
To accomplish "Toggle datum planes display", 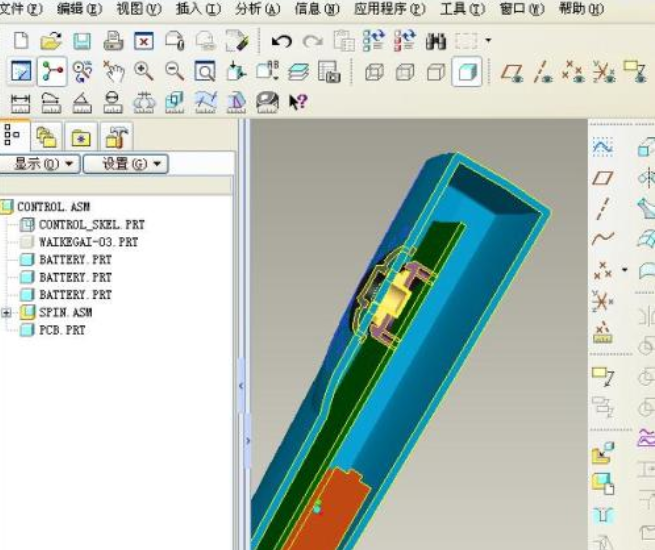I will [512, 72].
